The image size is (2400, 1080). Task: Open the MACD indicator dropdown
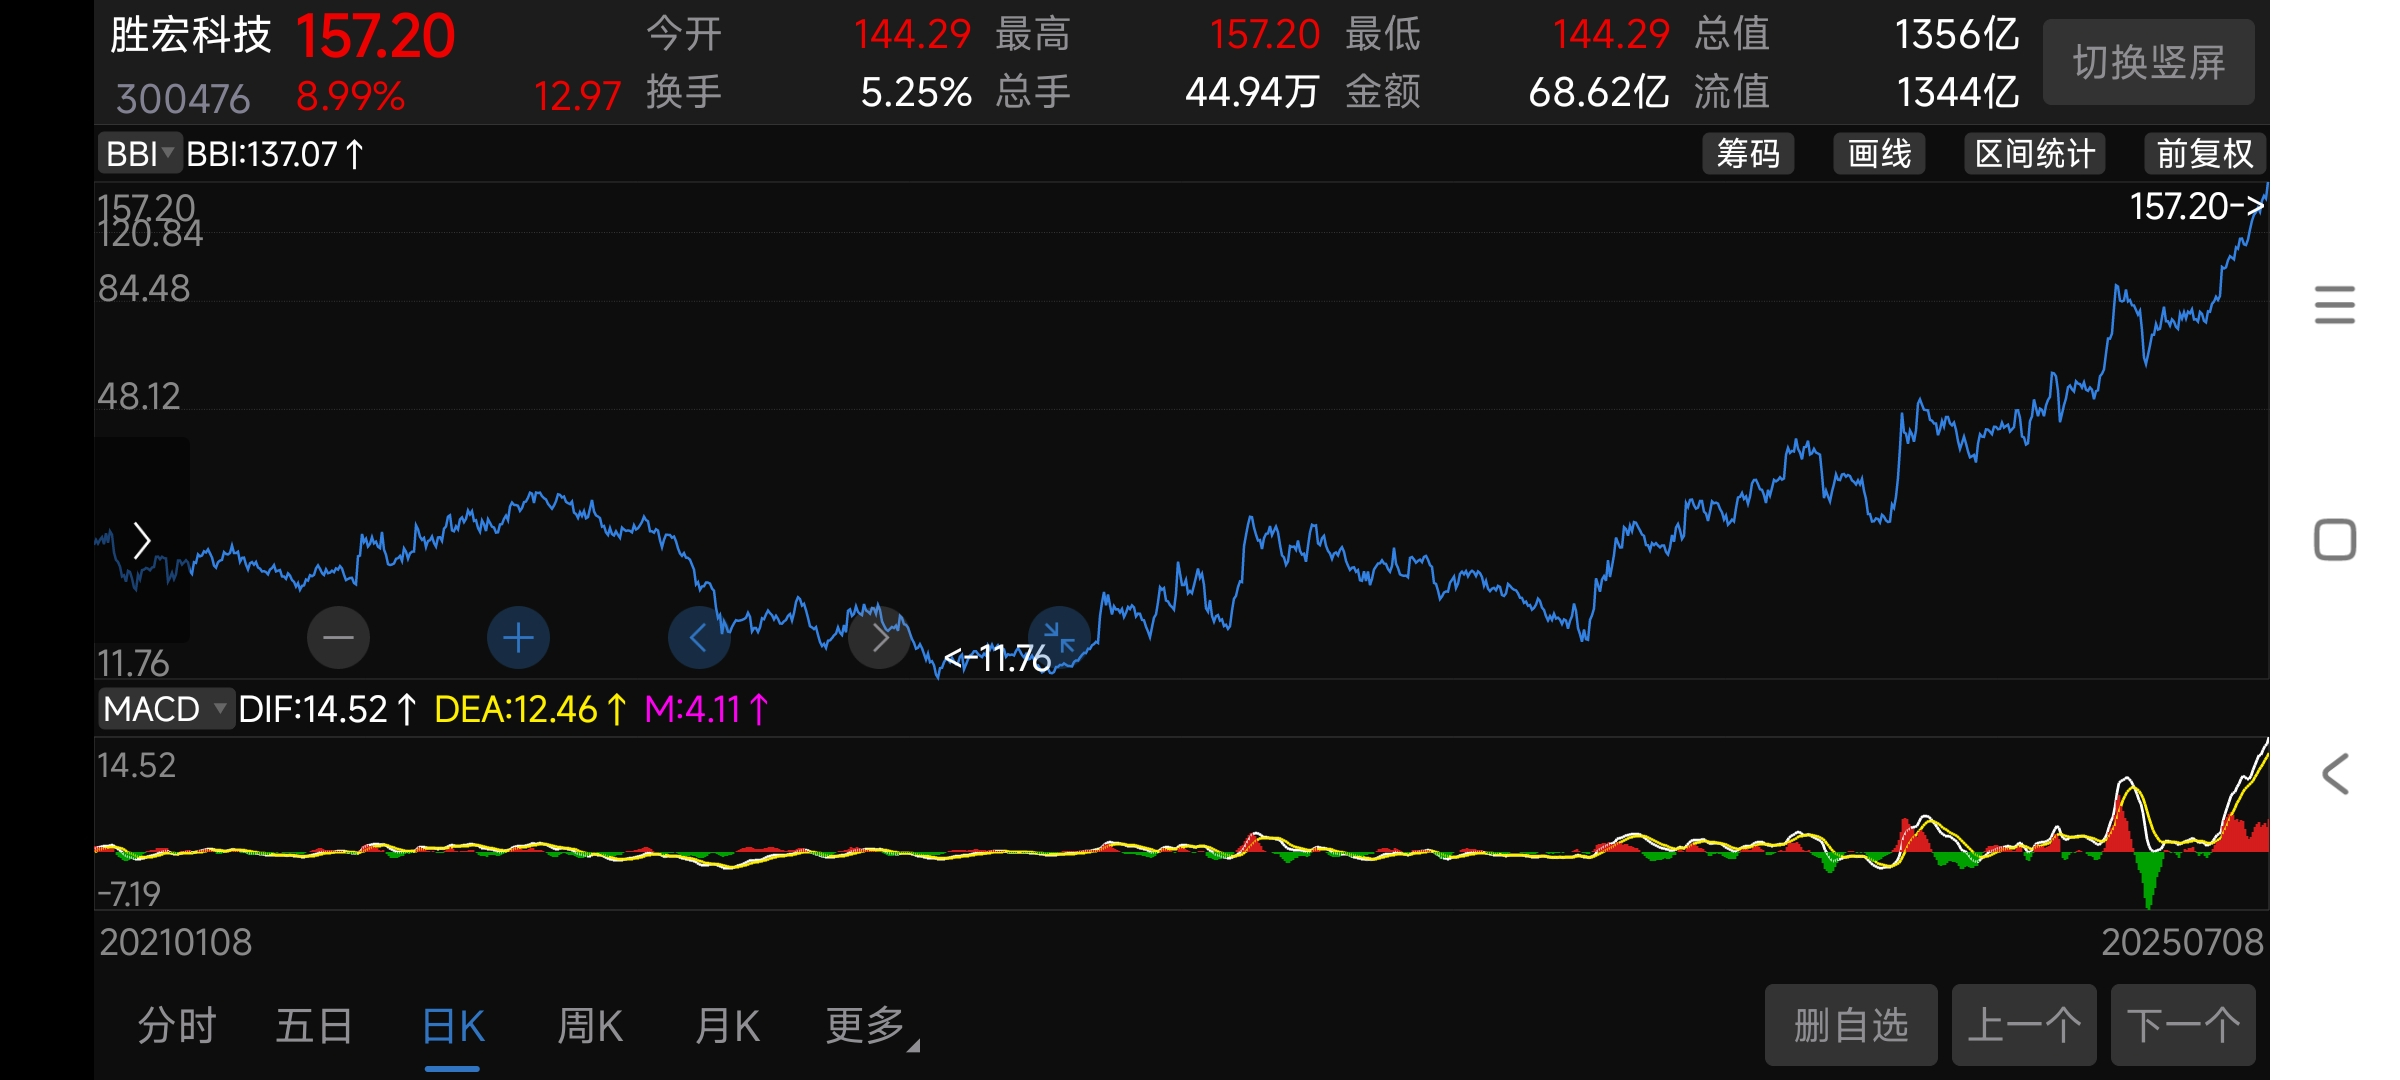(165, 709)
